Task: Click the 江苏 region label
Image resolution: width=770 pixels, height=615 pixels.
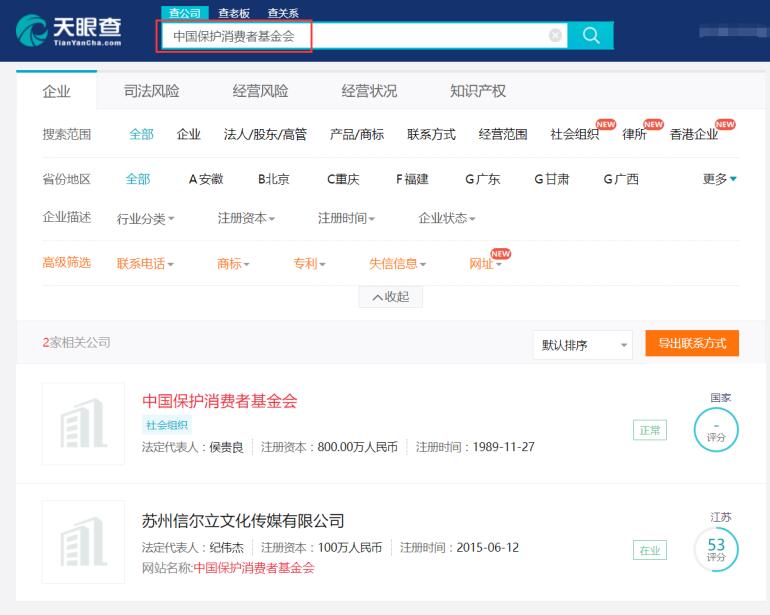Action: 720,517
